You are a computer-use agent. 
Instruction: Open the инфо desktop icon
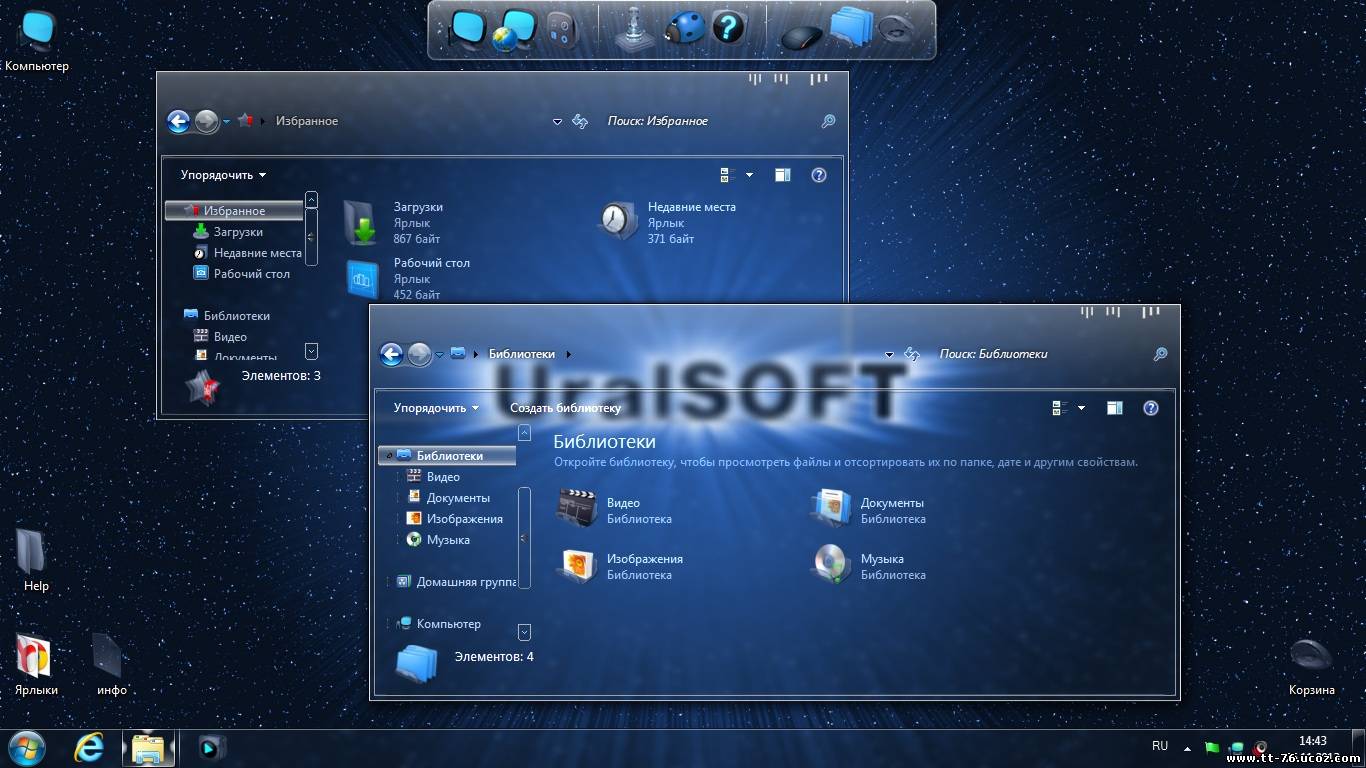click(111, 665)
